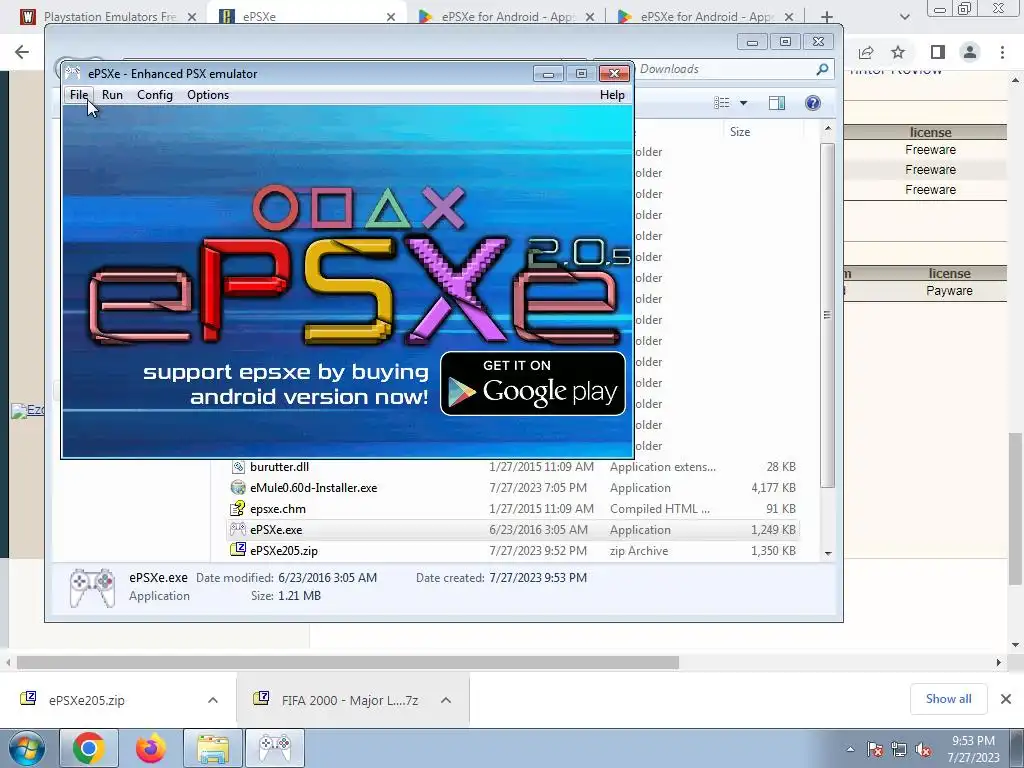The width and height of the screenshot is (1024, 768).
Task: Open Firefox from the taskbar
Action: [x=151, y=748]
